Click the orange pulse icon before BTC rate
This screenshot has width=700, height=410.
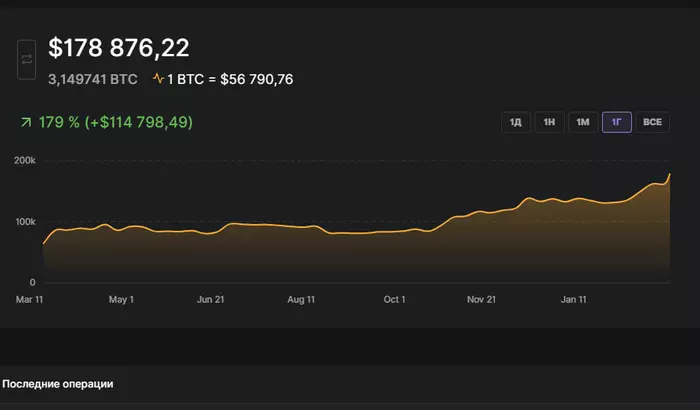(x=158, y=79)
